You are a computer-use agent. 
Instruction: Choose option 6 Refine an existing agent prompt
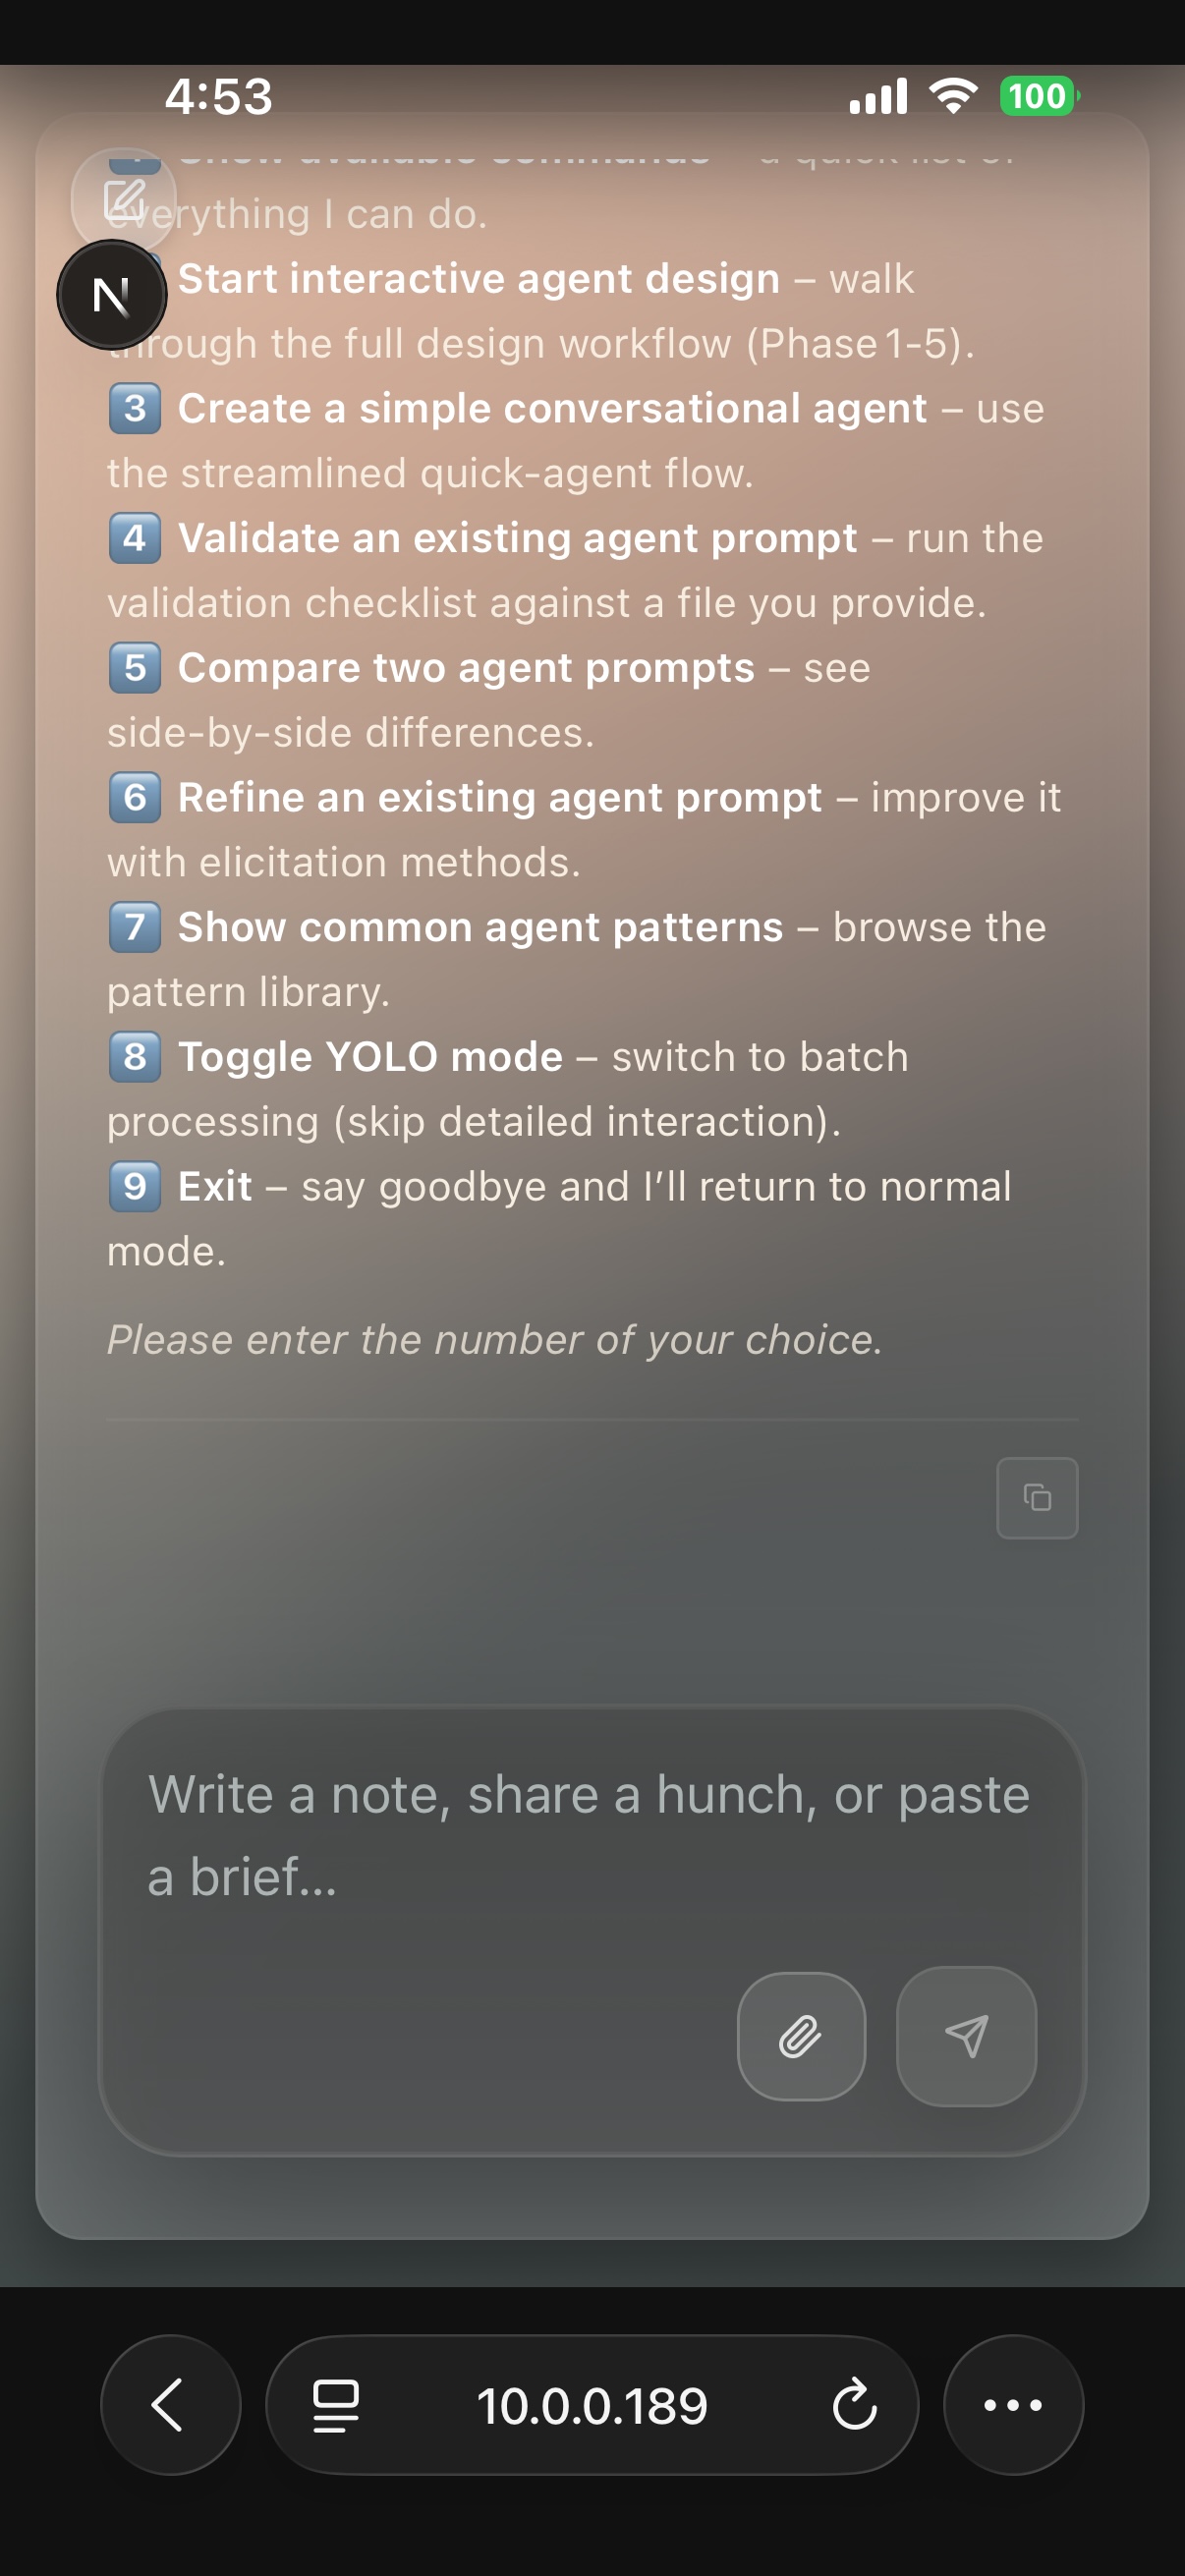tap(499, 798)
